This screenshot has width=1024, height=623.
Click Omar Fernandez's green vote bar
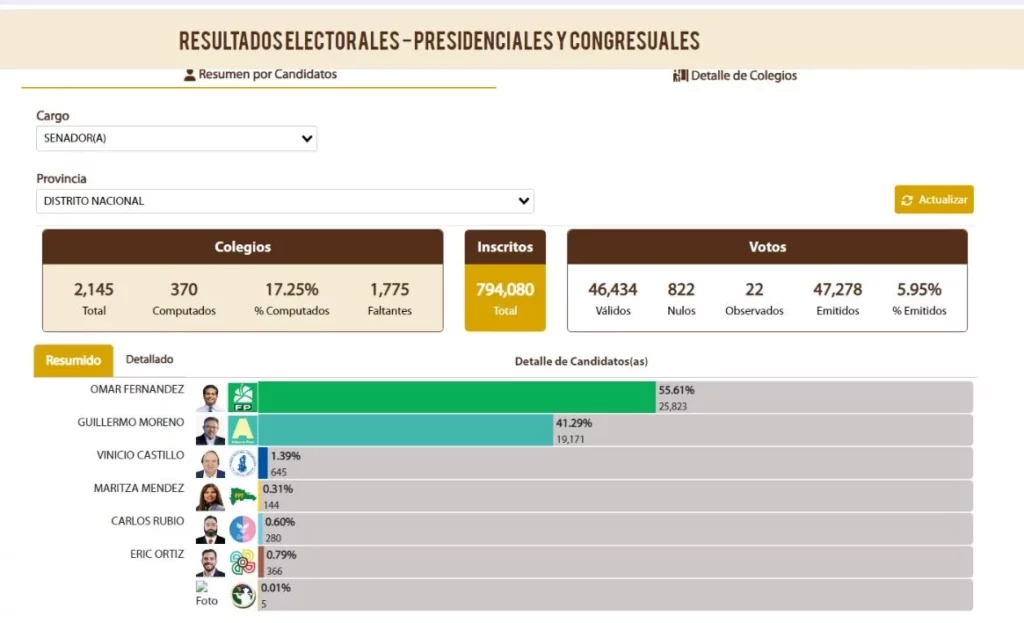tap(456, 397)
